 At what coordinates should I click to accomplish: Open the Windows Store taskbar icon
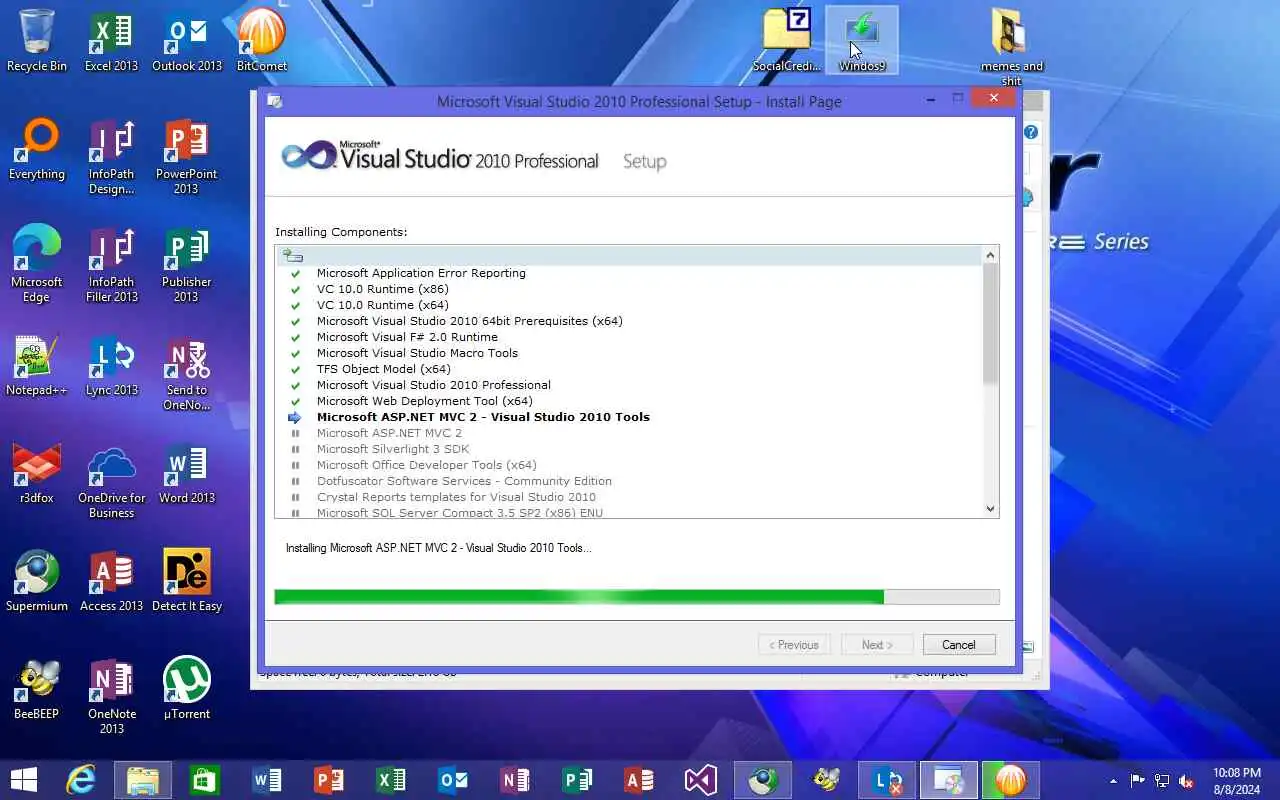[x=205, y=780]
